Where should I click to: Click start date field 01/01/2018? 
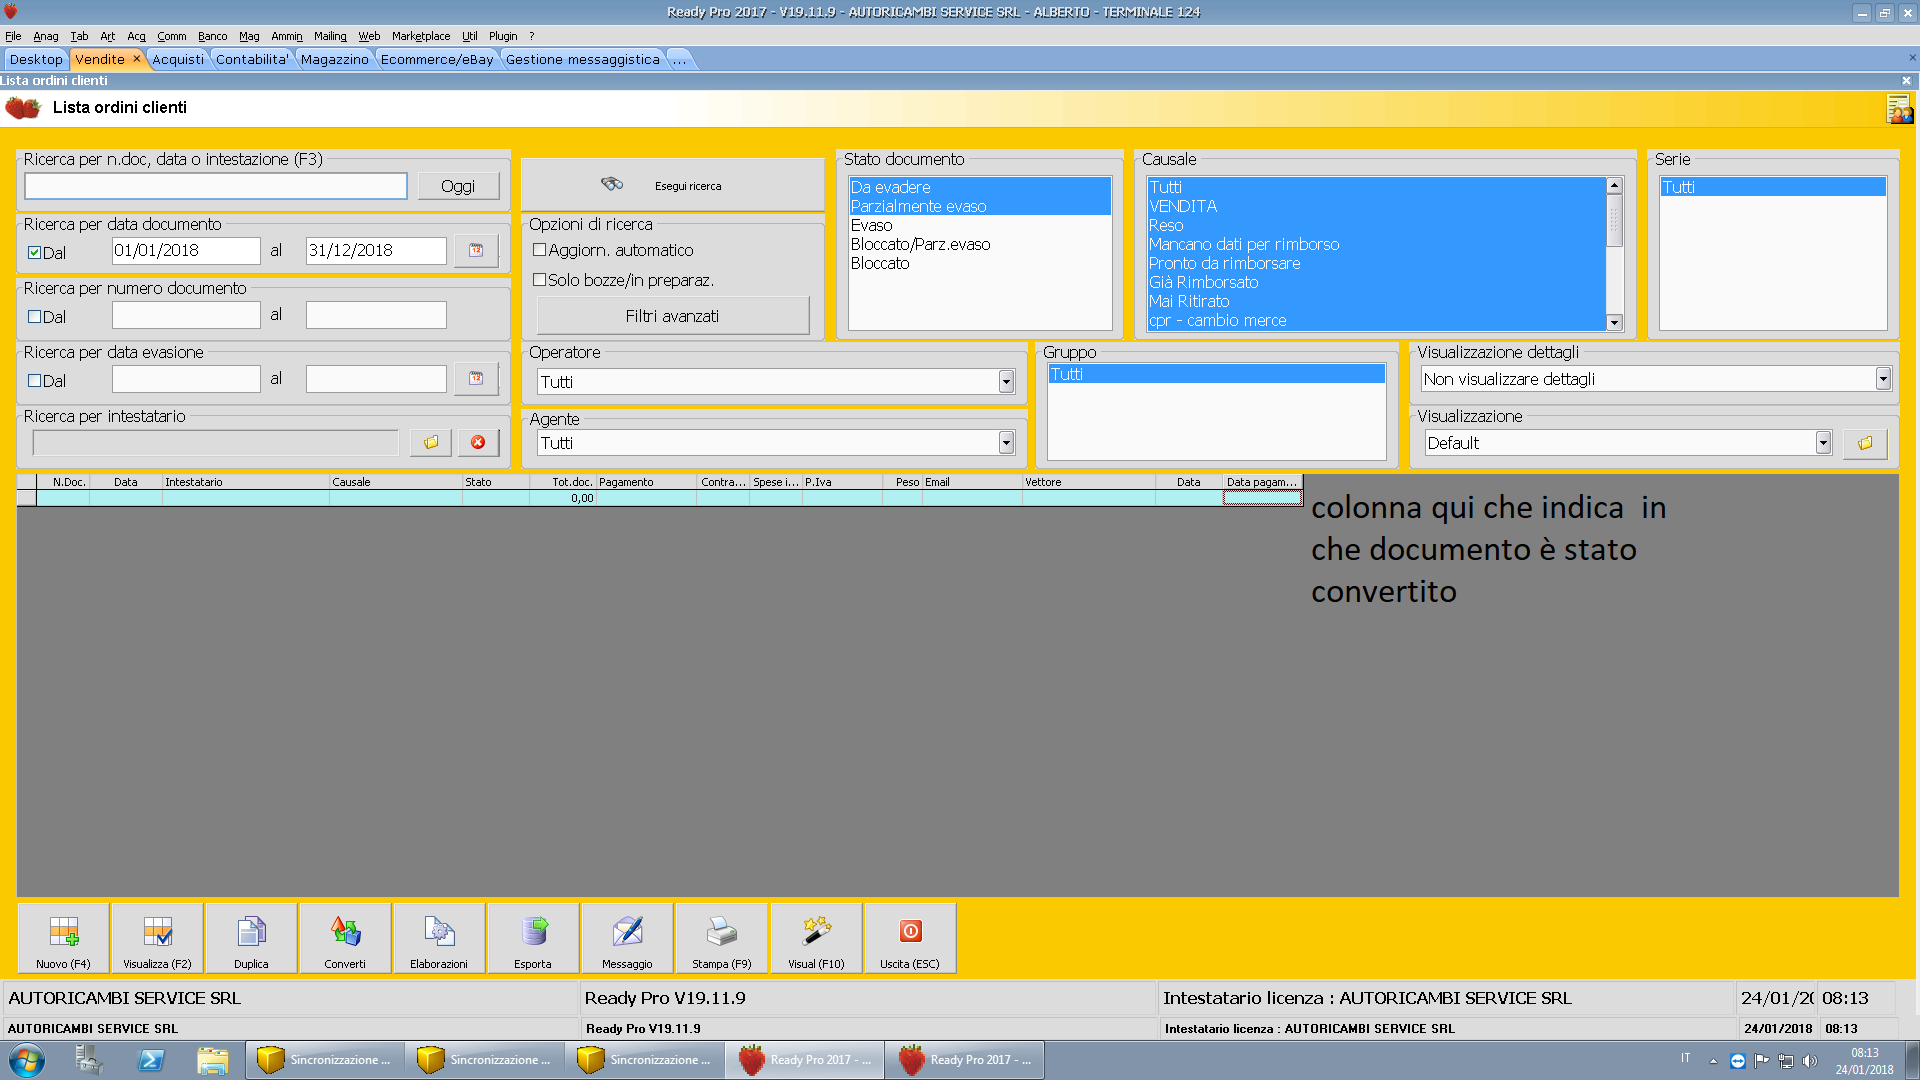pos(186,250)
